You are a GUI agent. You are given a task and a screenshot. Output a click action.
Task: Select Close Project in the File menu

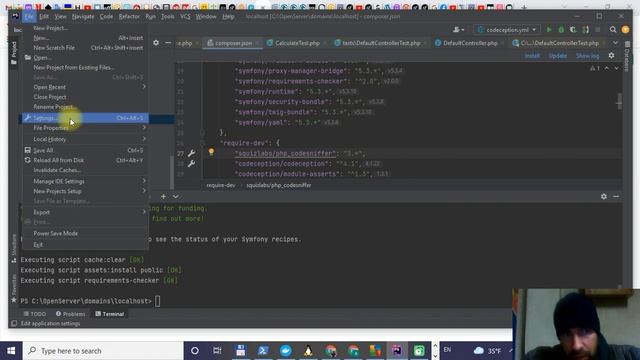pos(85,97)
